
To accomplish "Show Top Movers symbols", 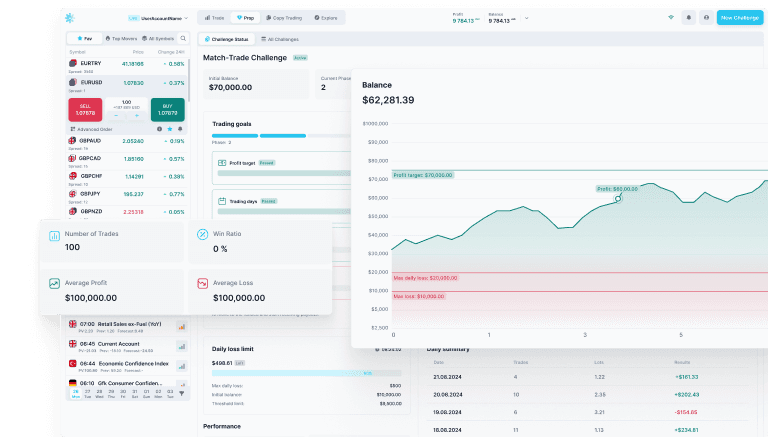I will (121, 38).
